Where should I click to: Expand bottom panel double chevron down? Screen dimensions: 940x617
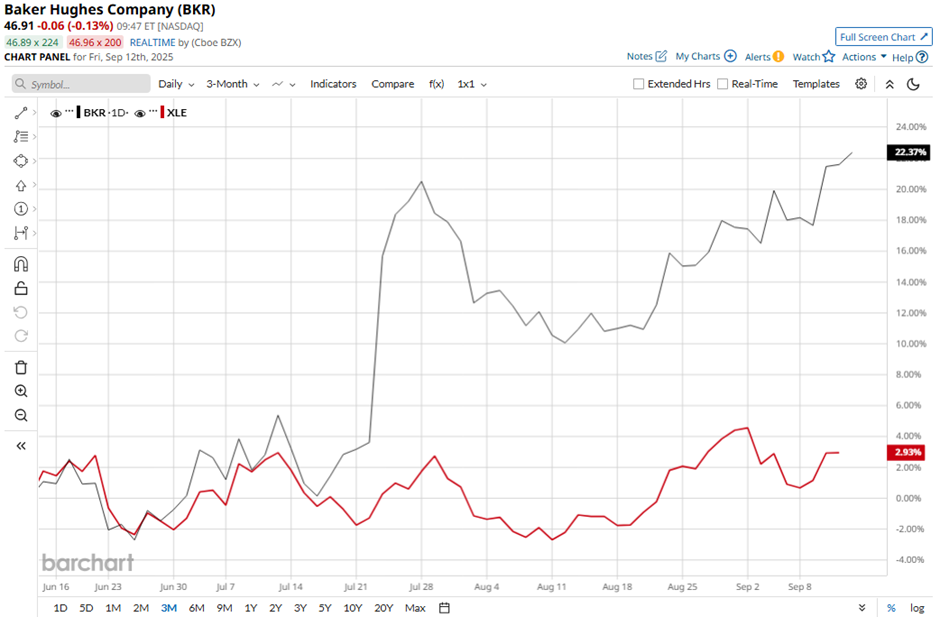[x=862, y=608]
